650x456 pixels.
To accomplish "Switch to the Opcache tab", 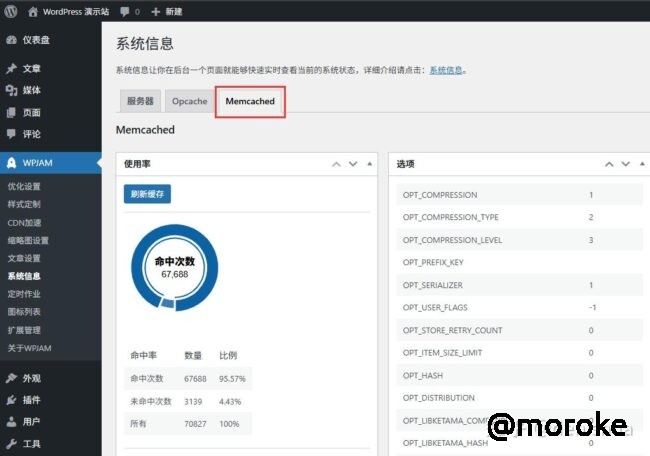I will [x=189, y=101].
